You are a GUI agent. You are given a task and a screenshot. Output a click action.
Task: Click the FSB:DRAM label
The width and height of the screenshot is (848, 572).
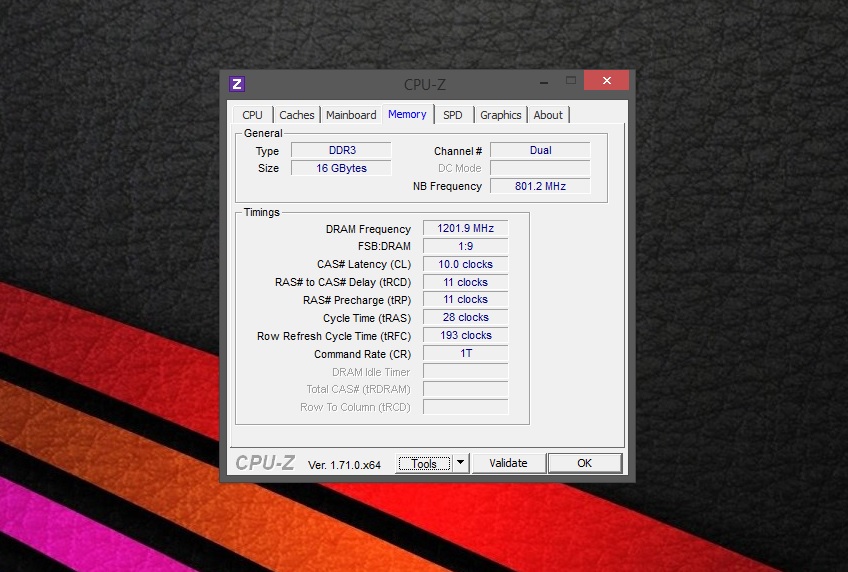point(384,247)
